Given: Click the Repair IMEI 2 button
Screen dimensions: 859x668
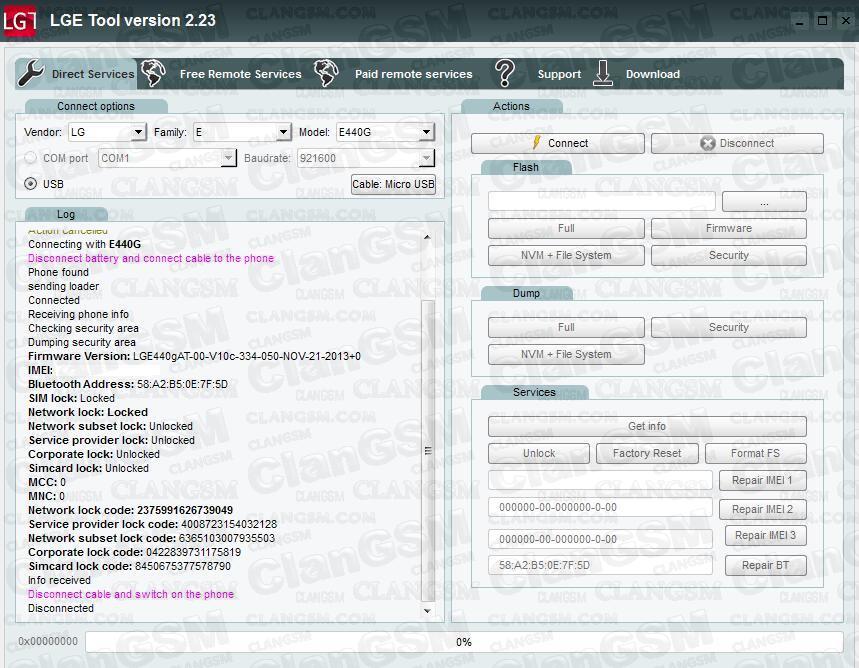Looking at the screenshot, I should pyautogui.click(x=763, y=509).
